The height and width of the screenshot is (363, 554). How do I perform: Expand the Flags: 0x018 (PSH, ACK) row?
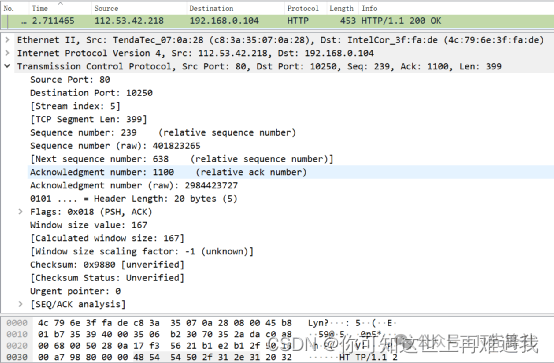[20, 212]
